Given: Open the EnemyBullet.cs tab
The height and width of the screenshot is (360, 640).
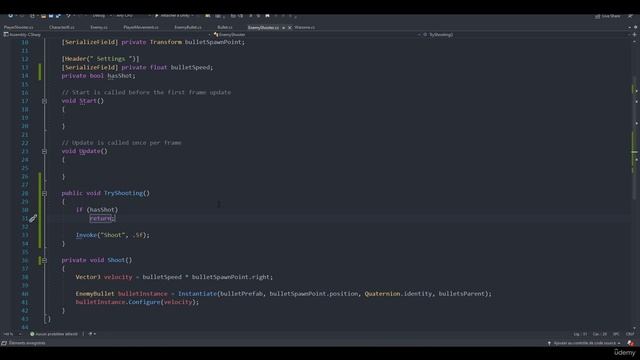Looking at the screenshot, I should pos(188,27).
